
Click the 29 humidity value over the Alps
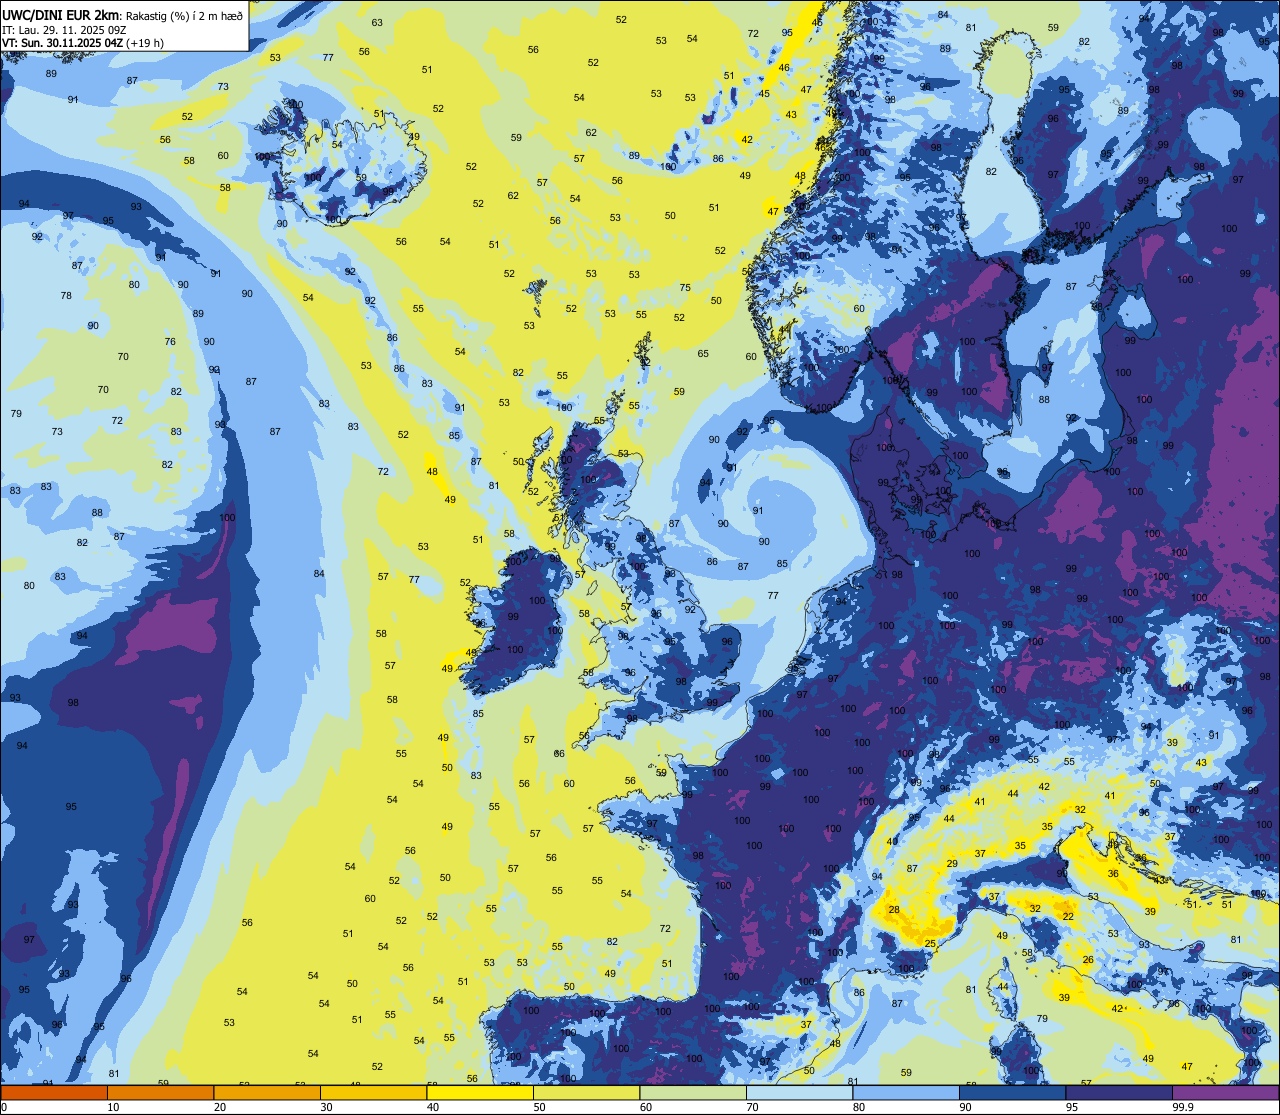point(952,864)
